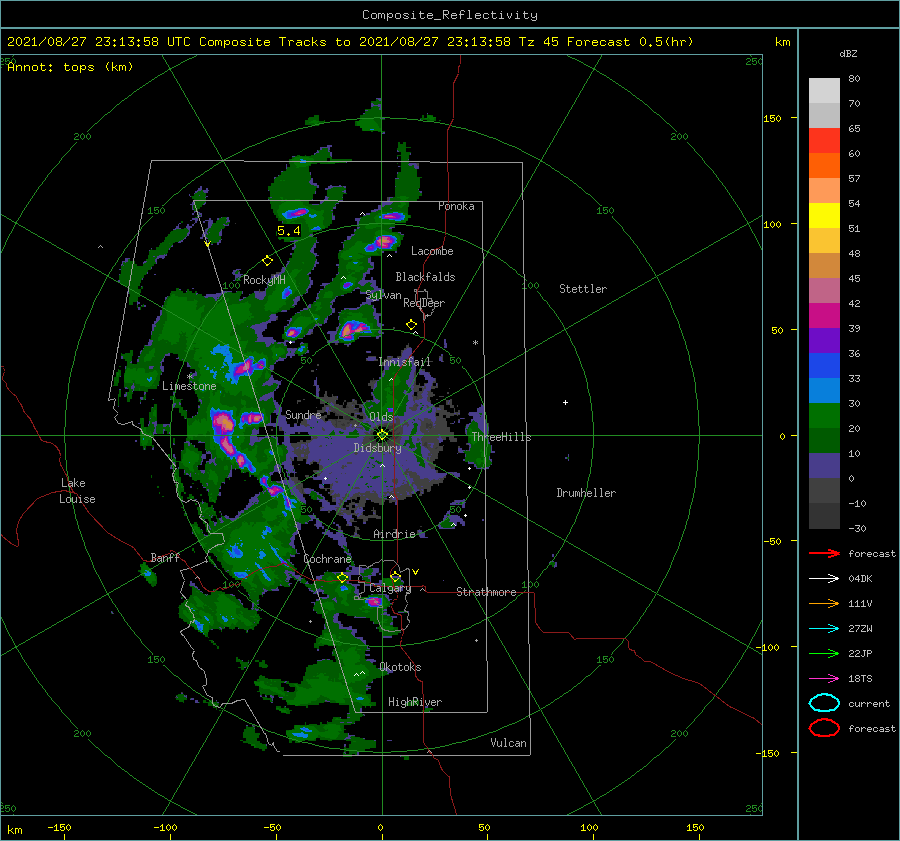Click the 'Forecast 0.5(hr)' header text
The image size is (900, 841).
[630, 42]
